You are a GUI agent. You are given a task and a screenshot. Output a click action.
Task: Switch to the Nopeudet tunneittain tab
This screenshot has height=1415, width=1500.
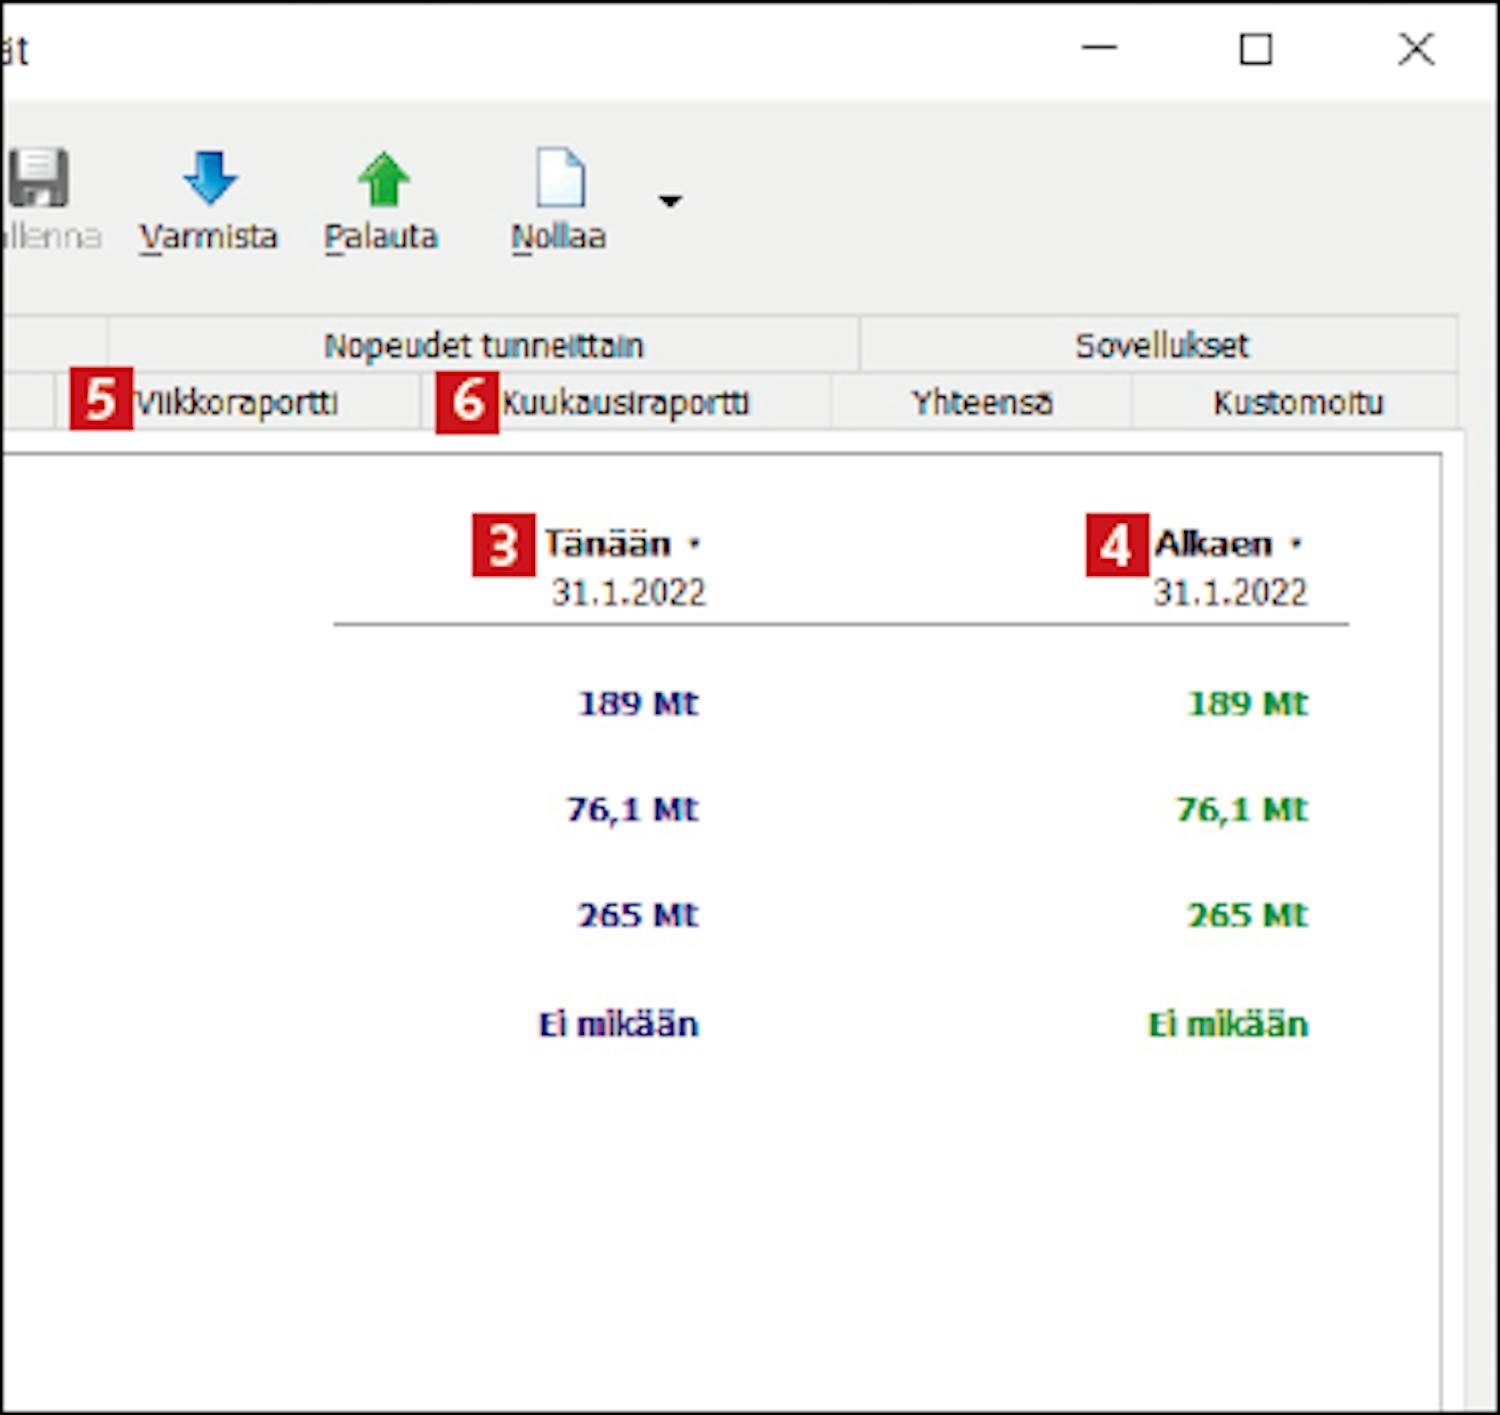click(483, 346)
